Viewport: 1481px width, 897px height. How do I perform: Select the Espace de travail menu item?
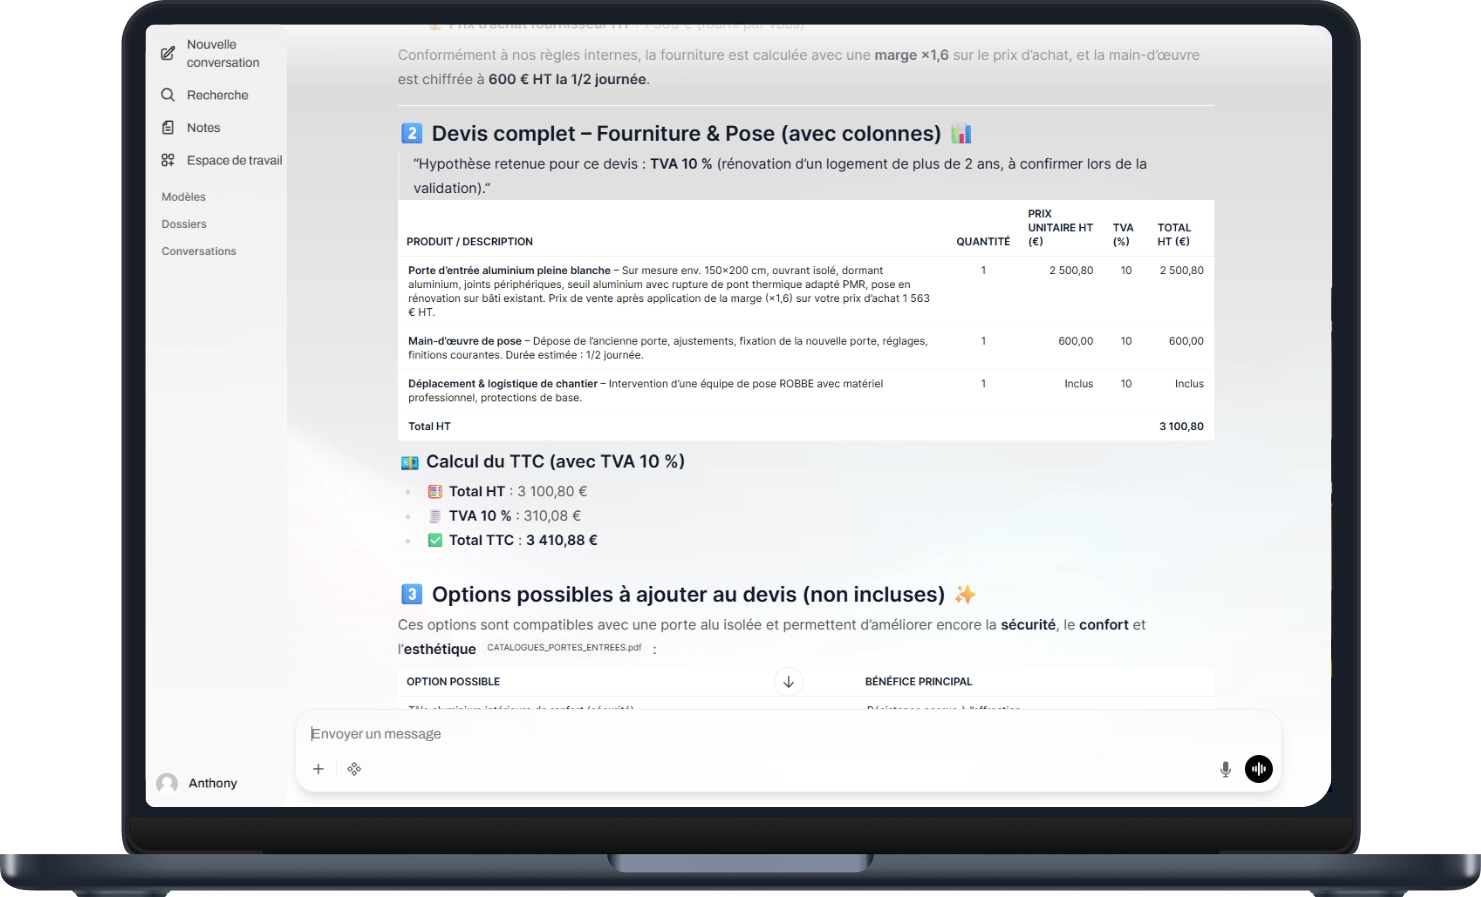[234, 160]
